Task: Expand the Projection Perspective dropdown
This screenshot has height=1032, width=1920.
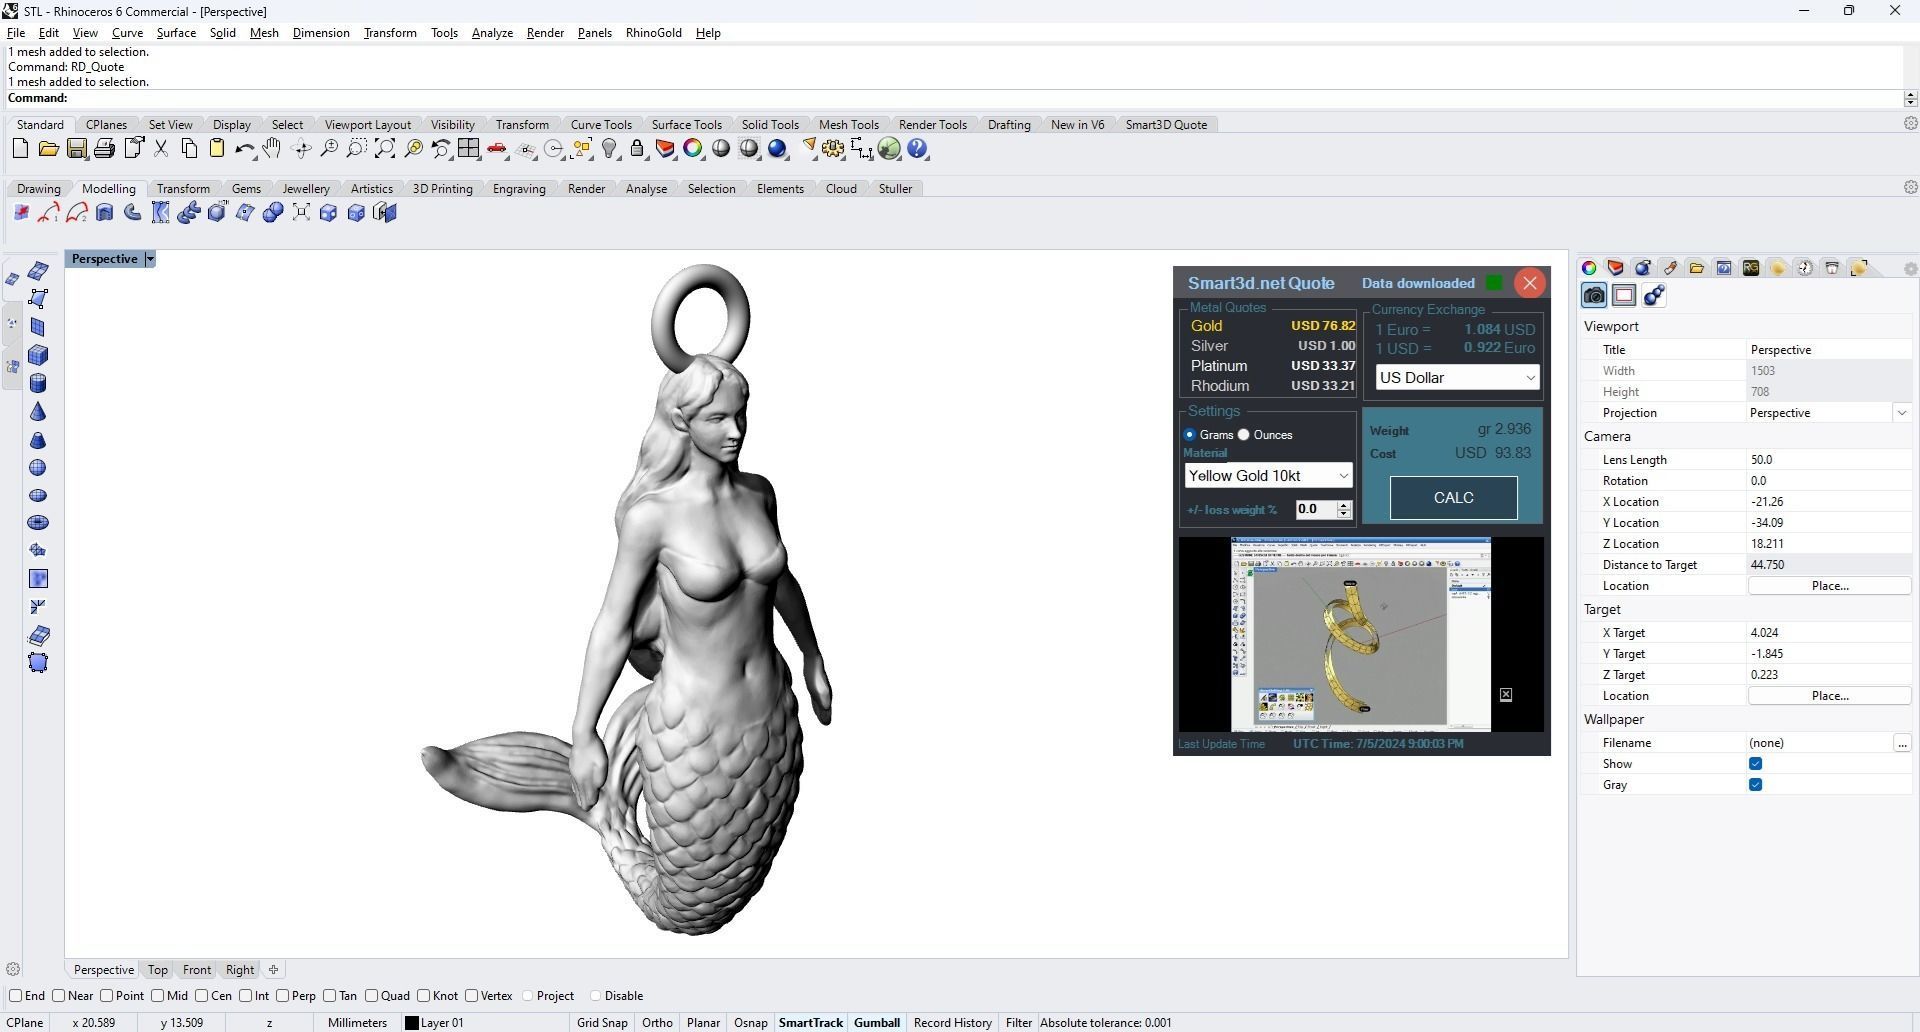Action: tap(1902, 413)
